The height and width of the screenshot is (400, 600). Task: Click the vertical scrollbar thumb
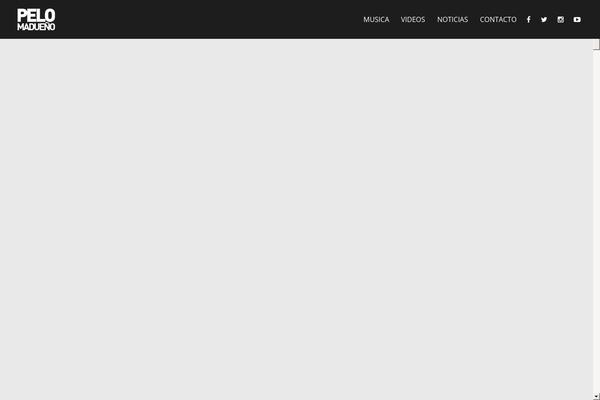596,44
